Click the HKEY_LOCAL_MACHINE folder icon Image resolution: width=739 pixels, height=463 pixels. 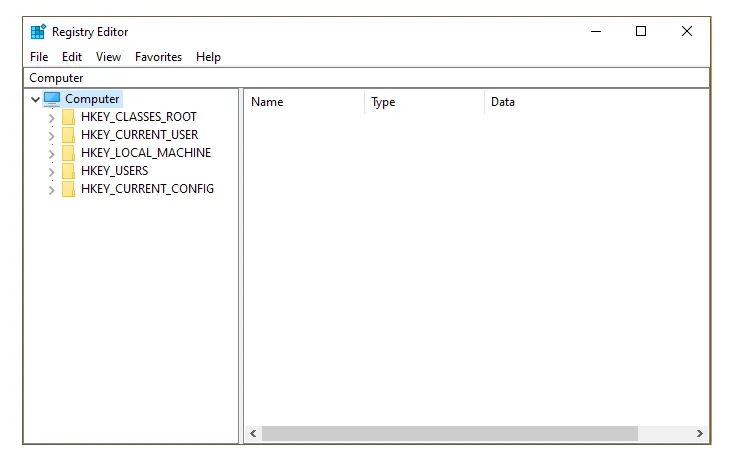point(68,153)
